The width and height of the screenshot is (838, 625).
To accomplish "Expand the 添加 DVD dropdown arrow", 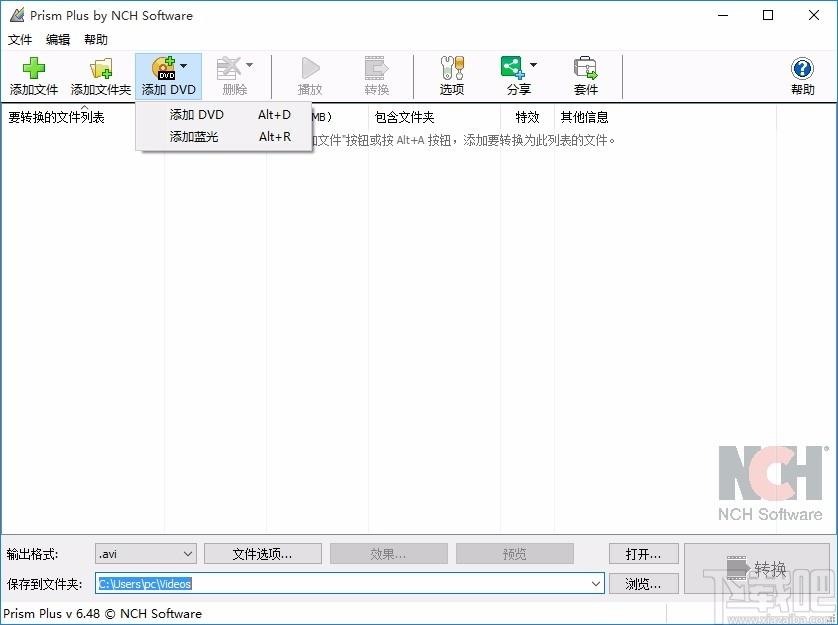I will pos(183,66).
